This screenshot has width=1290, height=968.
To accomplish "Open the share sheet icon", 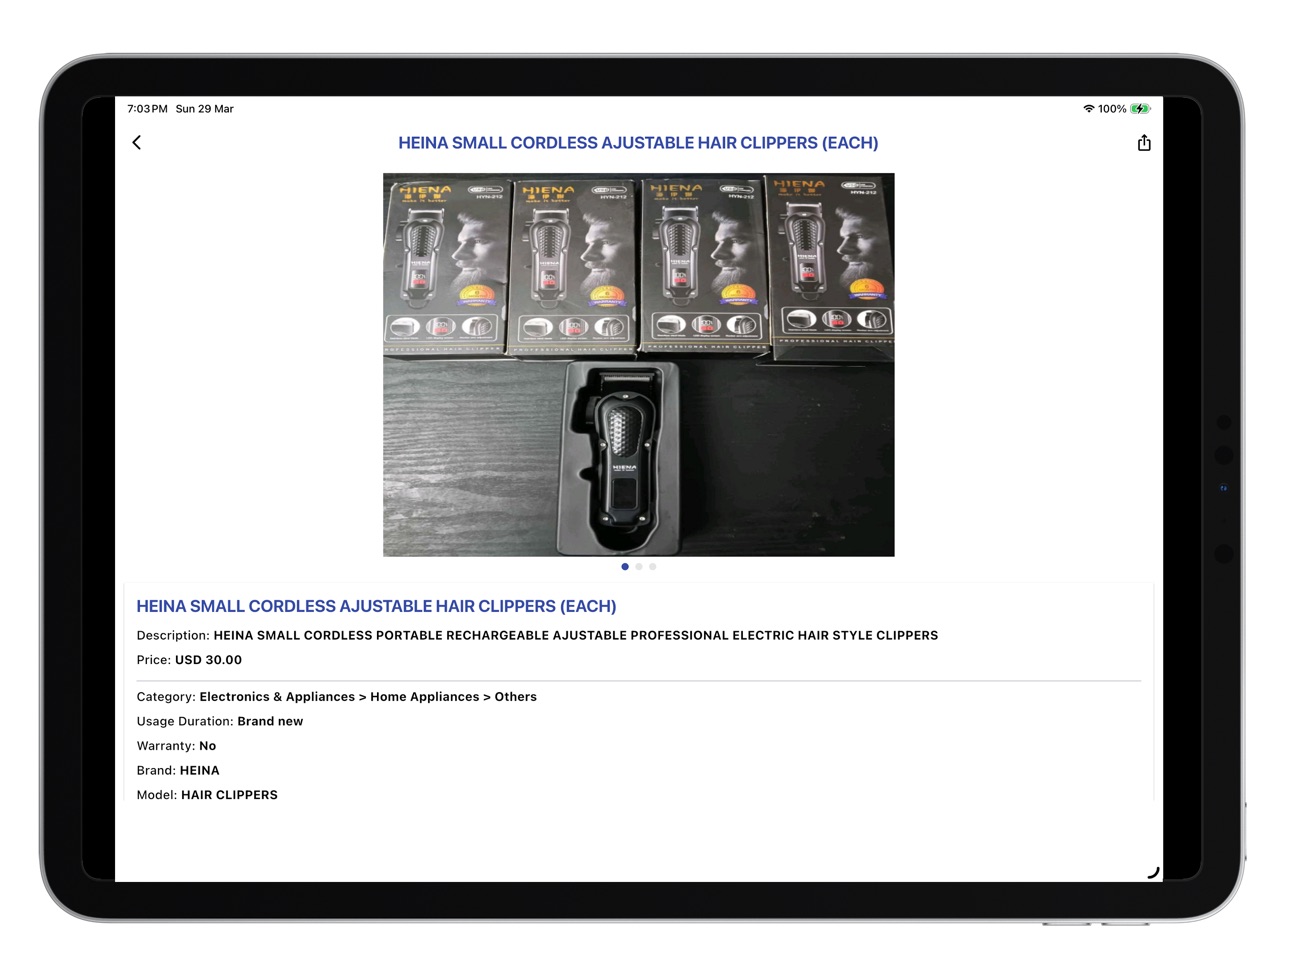I will point(1144,143).
